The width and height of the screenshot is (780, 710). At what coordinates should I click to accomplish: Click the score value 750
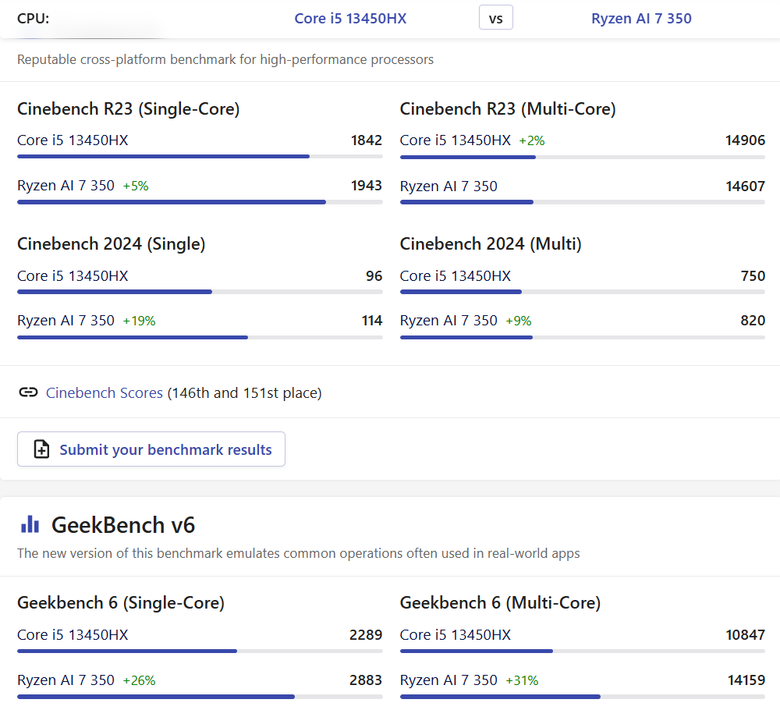[x=753, y=276]
